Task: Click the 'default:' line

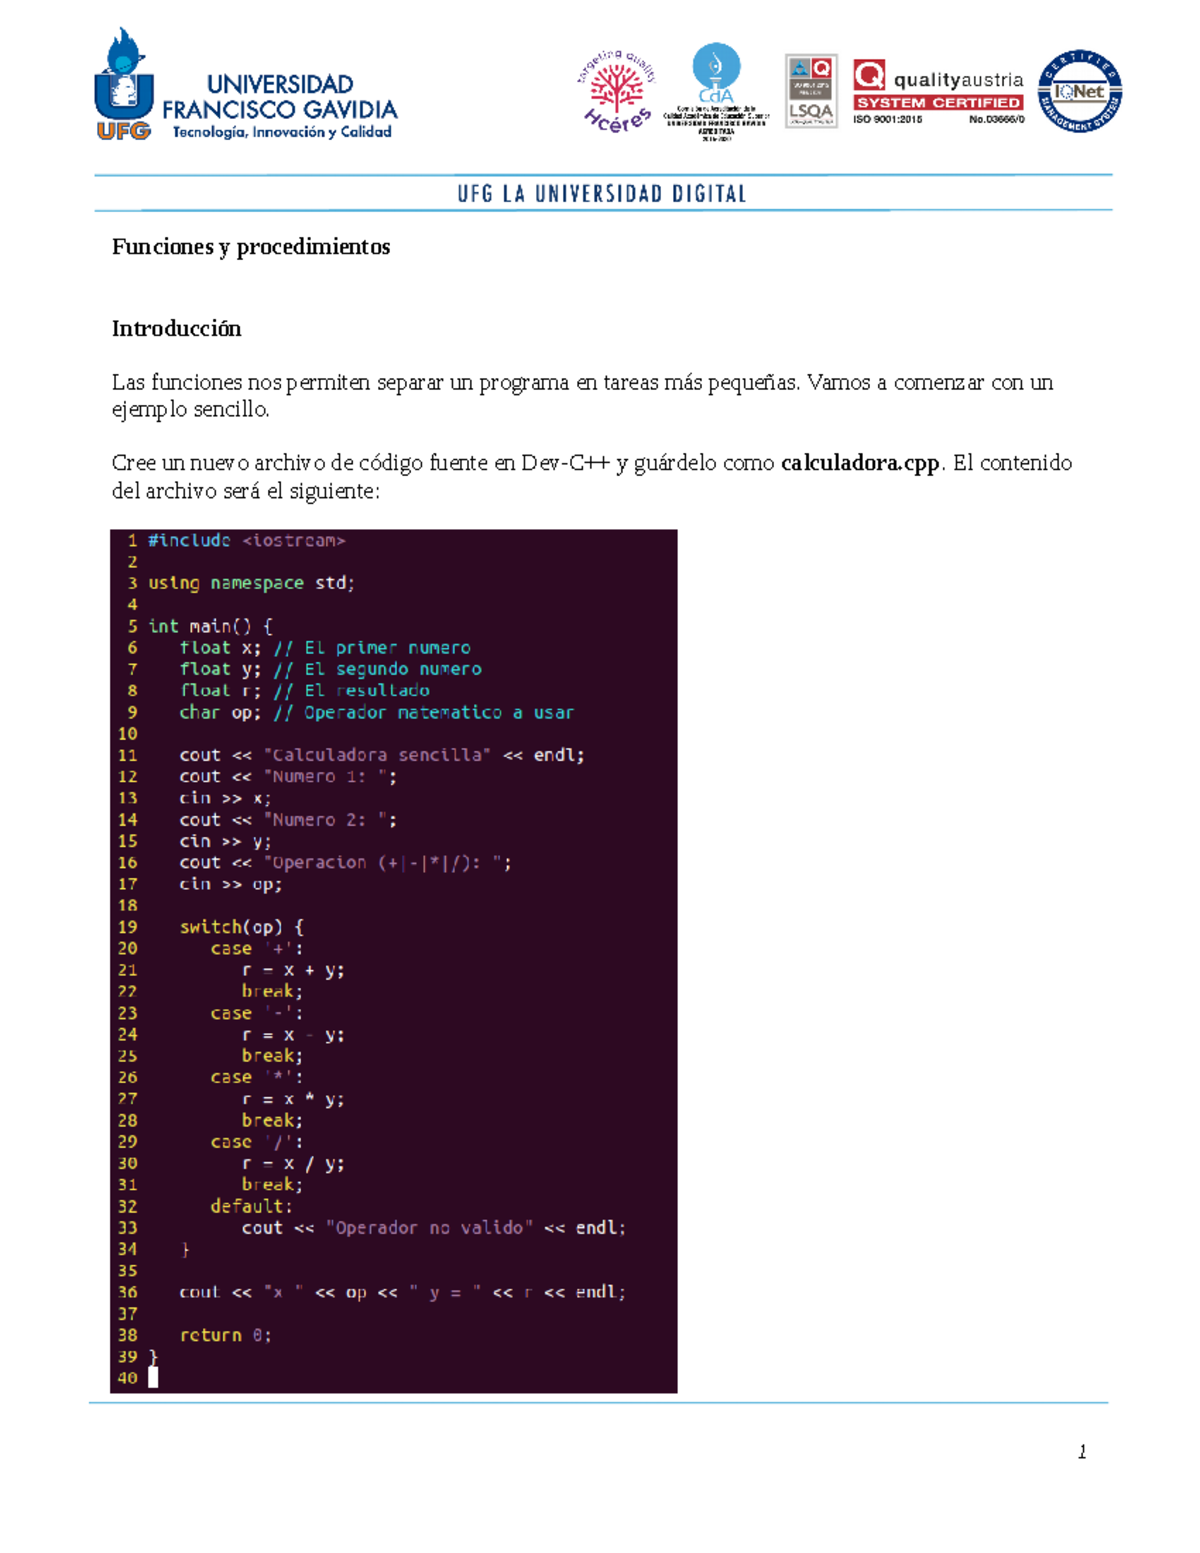Action: coord(251,1207)
